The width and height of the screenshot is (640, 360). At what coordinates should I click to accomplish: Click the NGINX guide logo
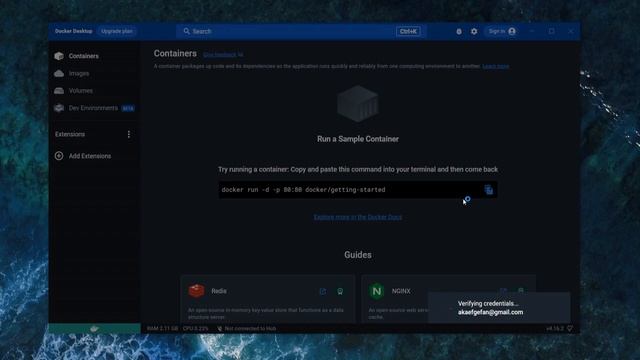click(x=376, y=291)
